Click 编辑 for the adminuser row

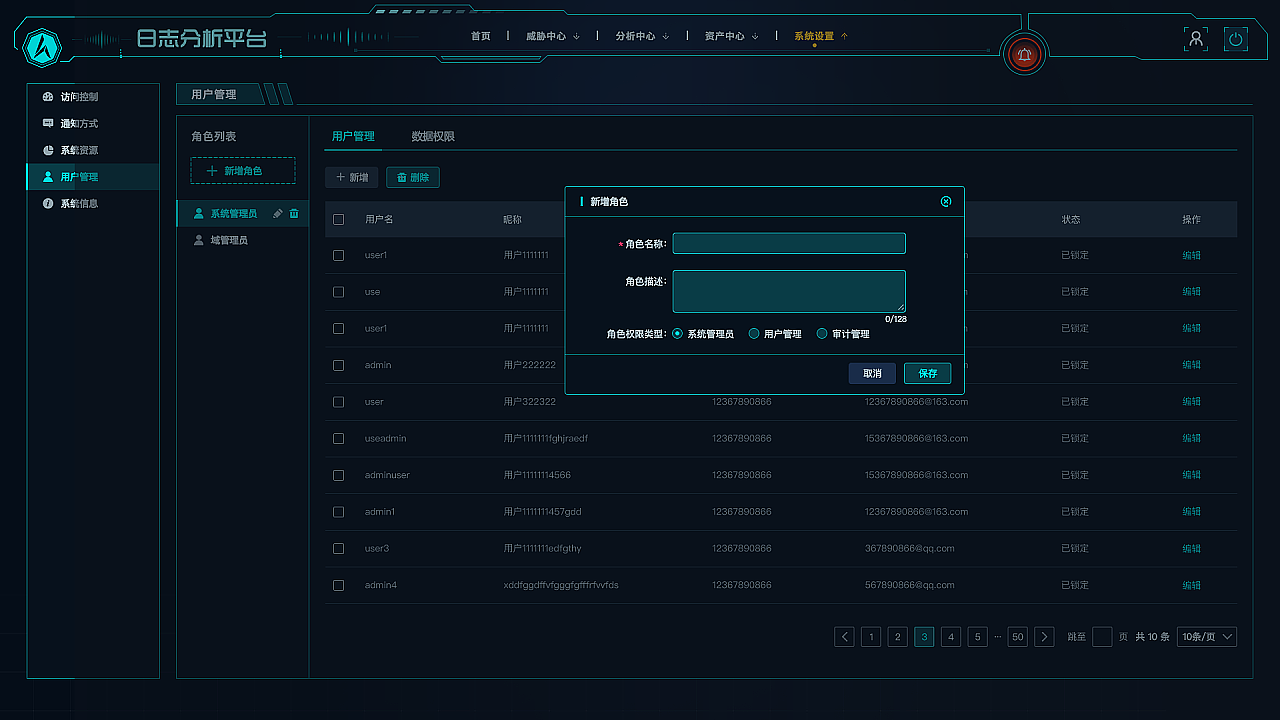[x=1191, y=475]
